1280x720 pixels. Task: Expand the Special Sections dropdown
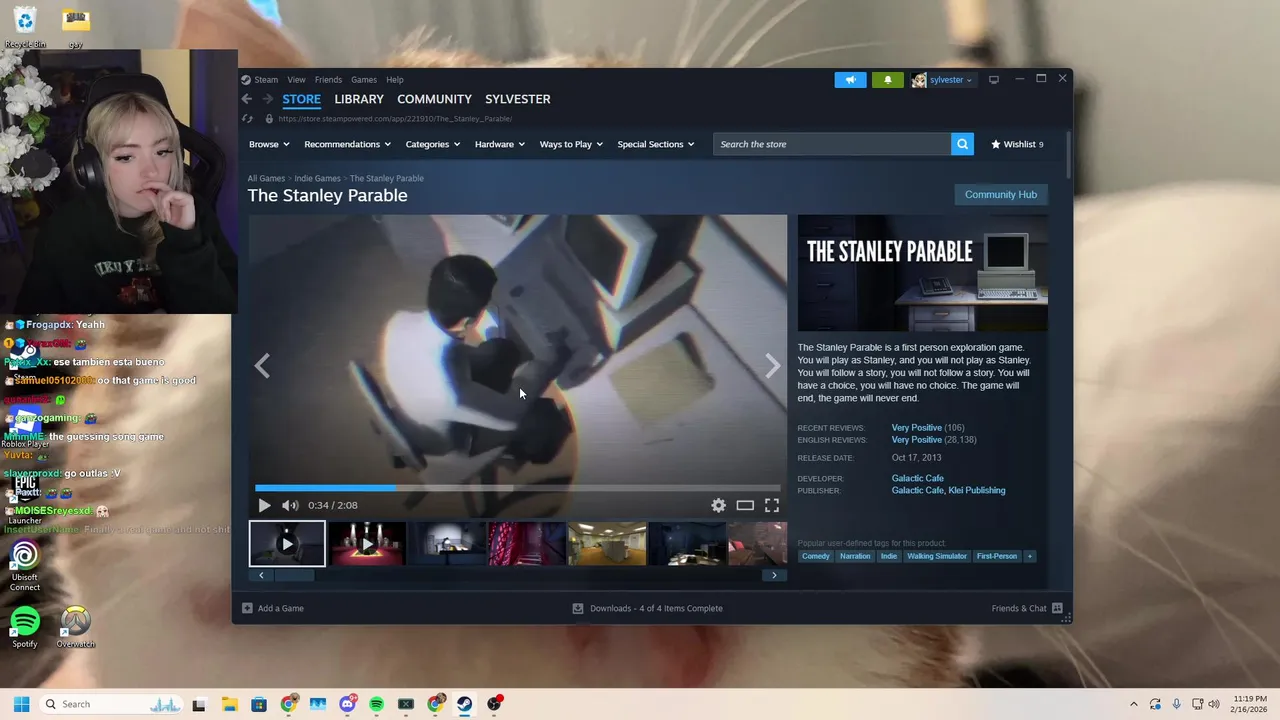coord(655,144)
